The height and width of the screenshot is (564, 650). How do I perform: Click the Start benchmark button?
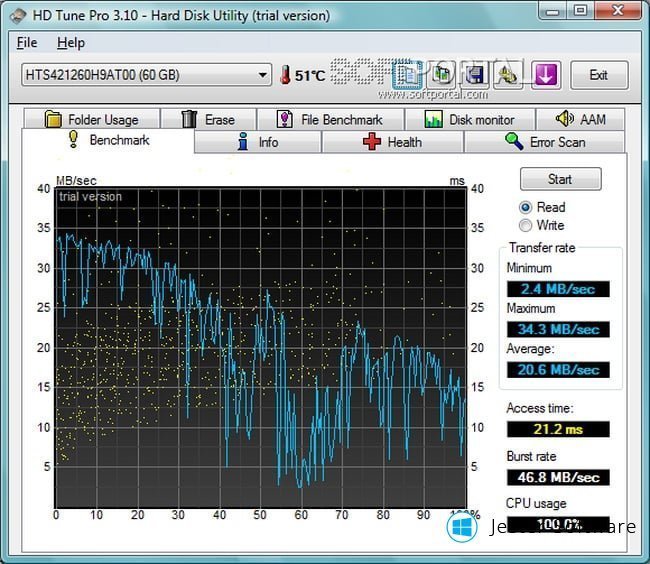coord(560,179)
